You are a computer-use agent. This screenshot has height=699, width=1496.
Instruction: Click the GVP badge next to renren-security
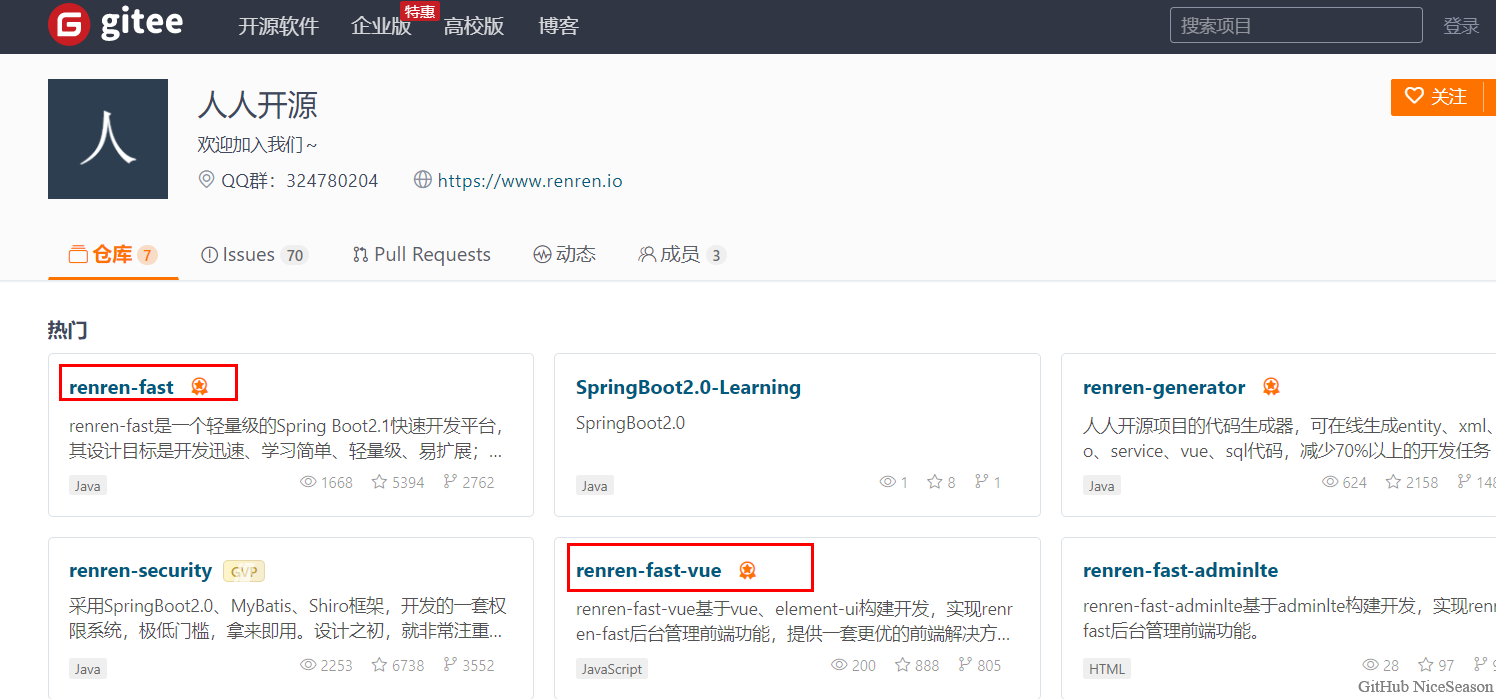pyautogui.click(x=244, y=571)
